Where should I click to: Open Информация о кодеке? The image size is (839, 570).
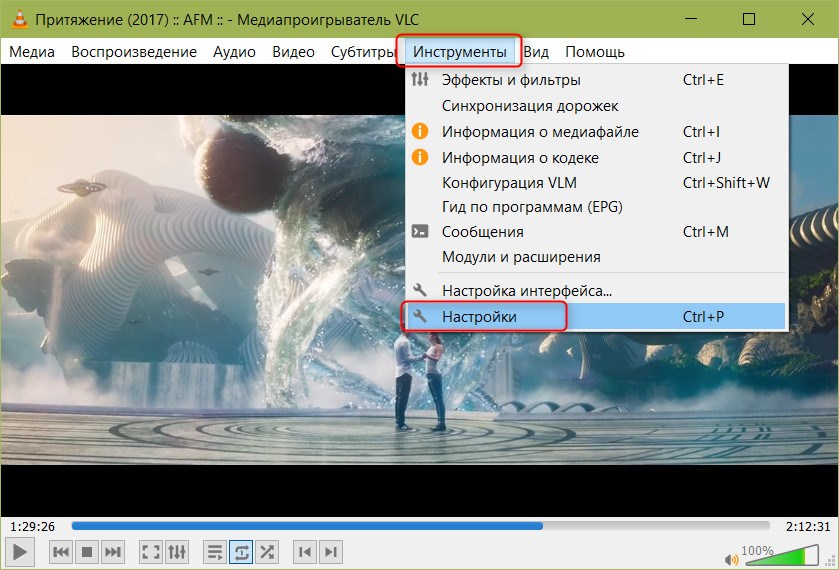tap(595, 158)
